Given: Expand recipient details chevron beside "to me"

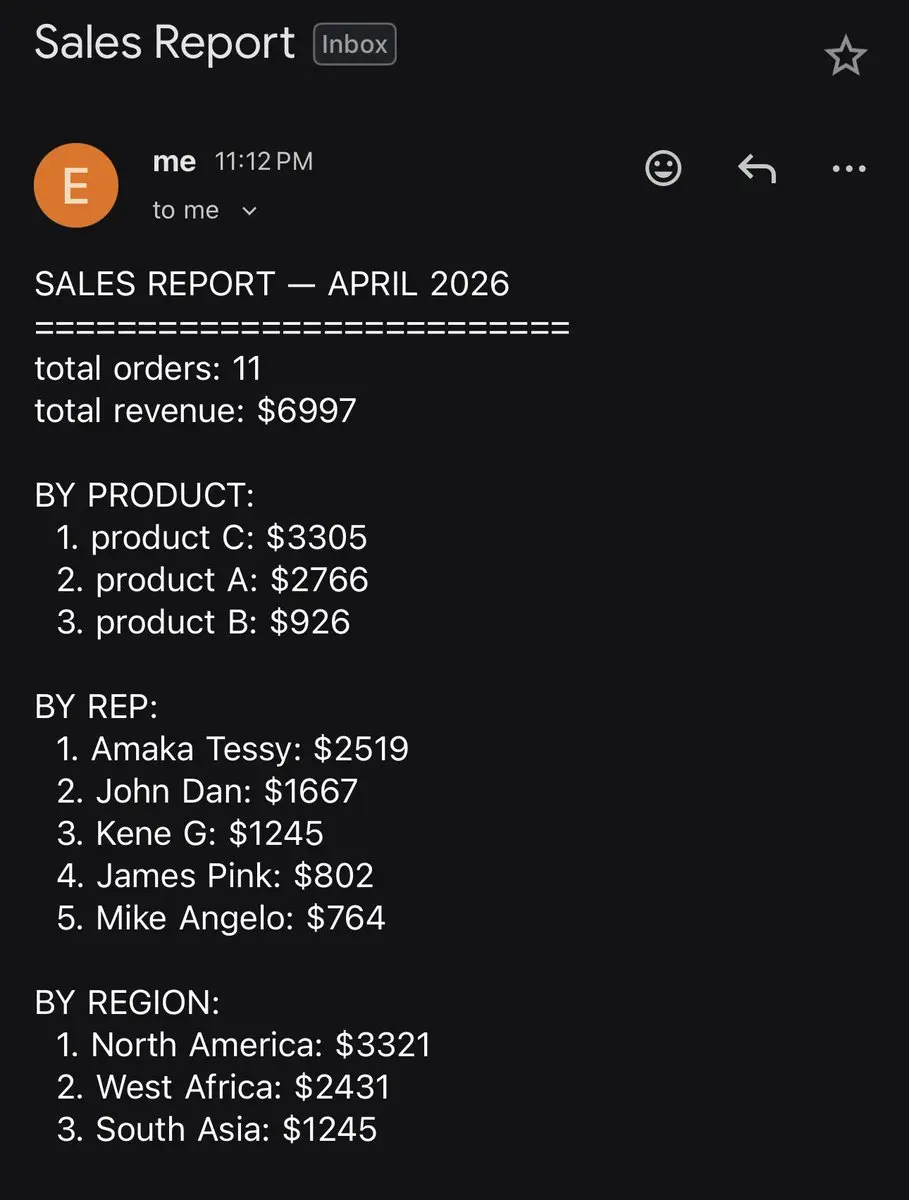Looking at the screenshot, I should pyautogui.click(x=250, y=211).
